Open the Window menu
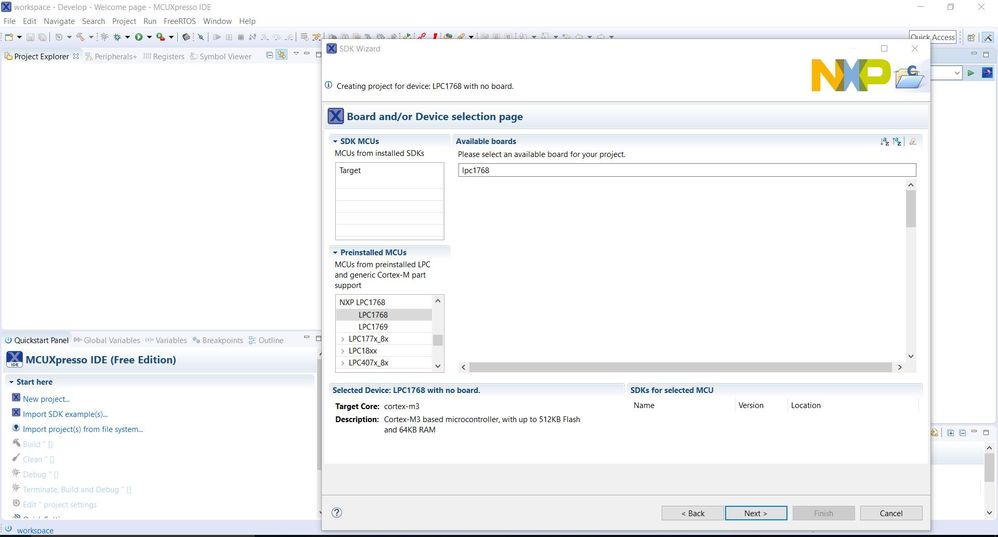 [x=217, y=21]
